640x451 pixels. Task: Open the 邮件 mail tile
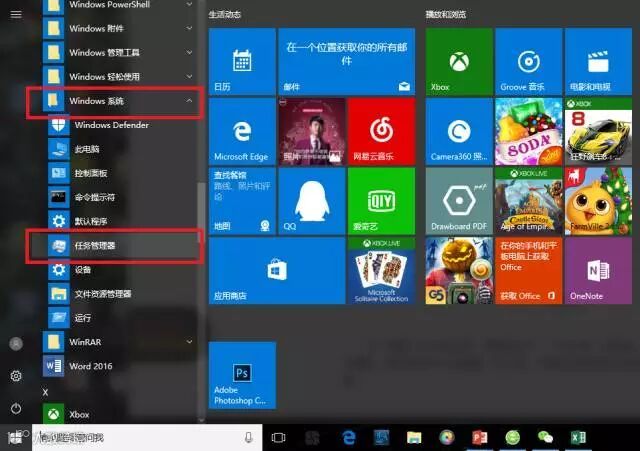(x=347, y=62)
